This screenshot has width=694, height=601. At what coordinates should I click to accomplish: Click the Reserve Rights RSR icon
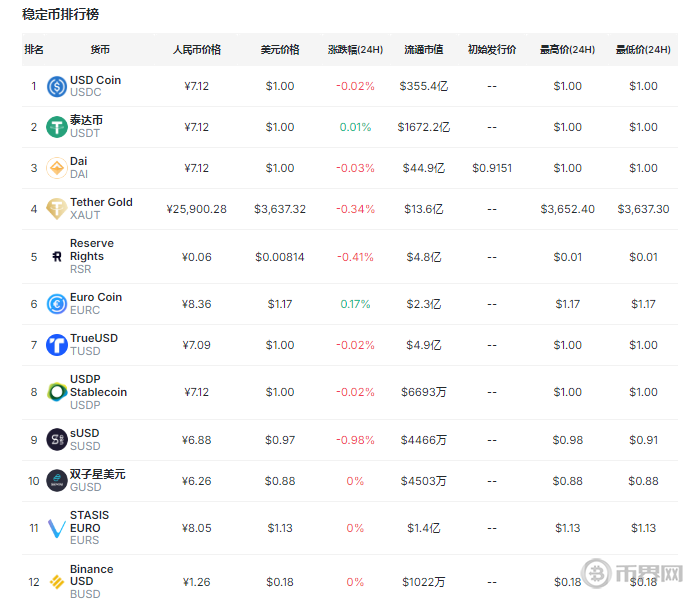pyautogui.click(x=56, y=257)
